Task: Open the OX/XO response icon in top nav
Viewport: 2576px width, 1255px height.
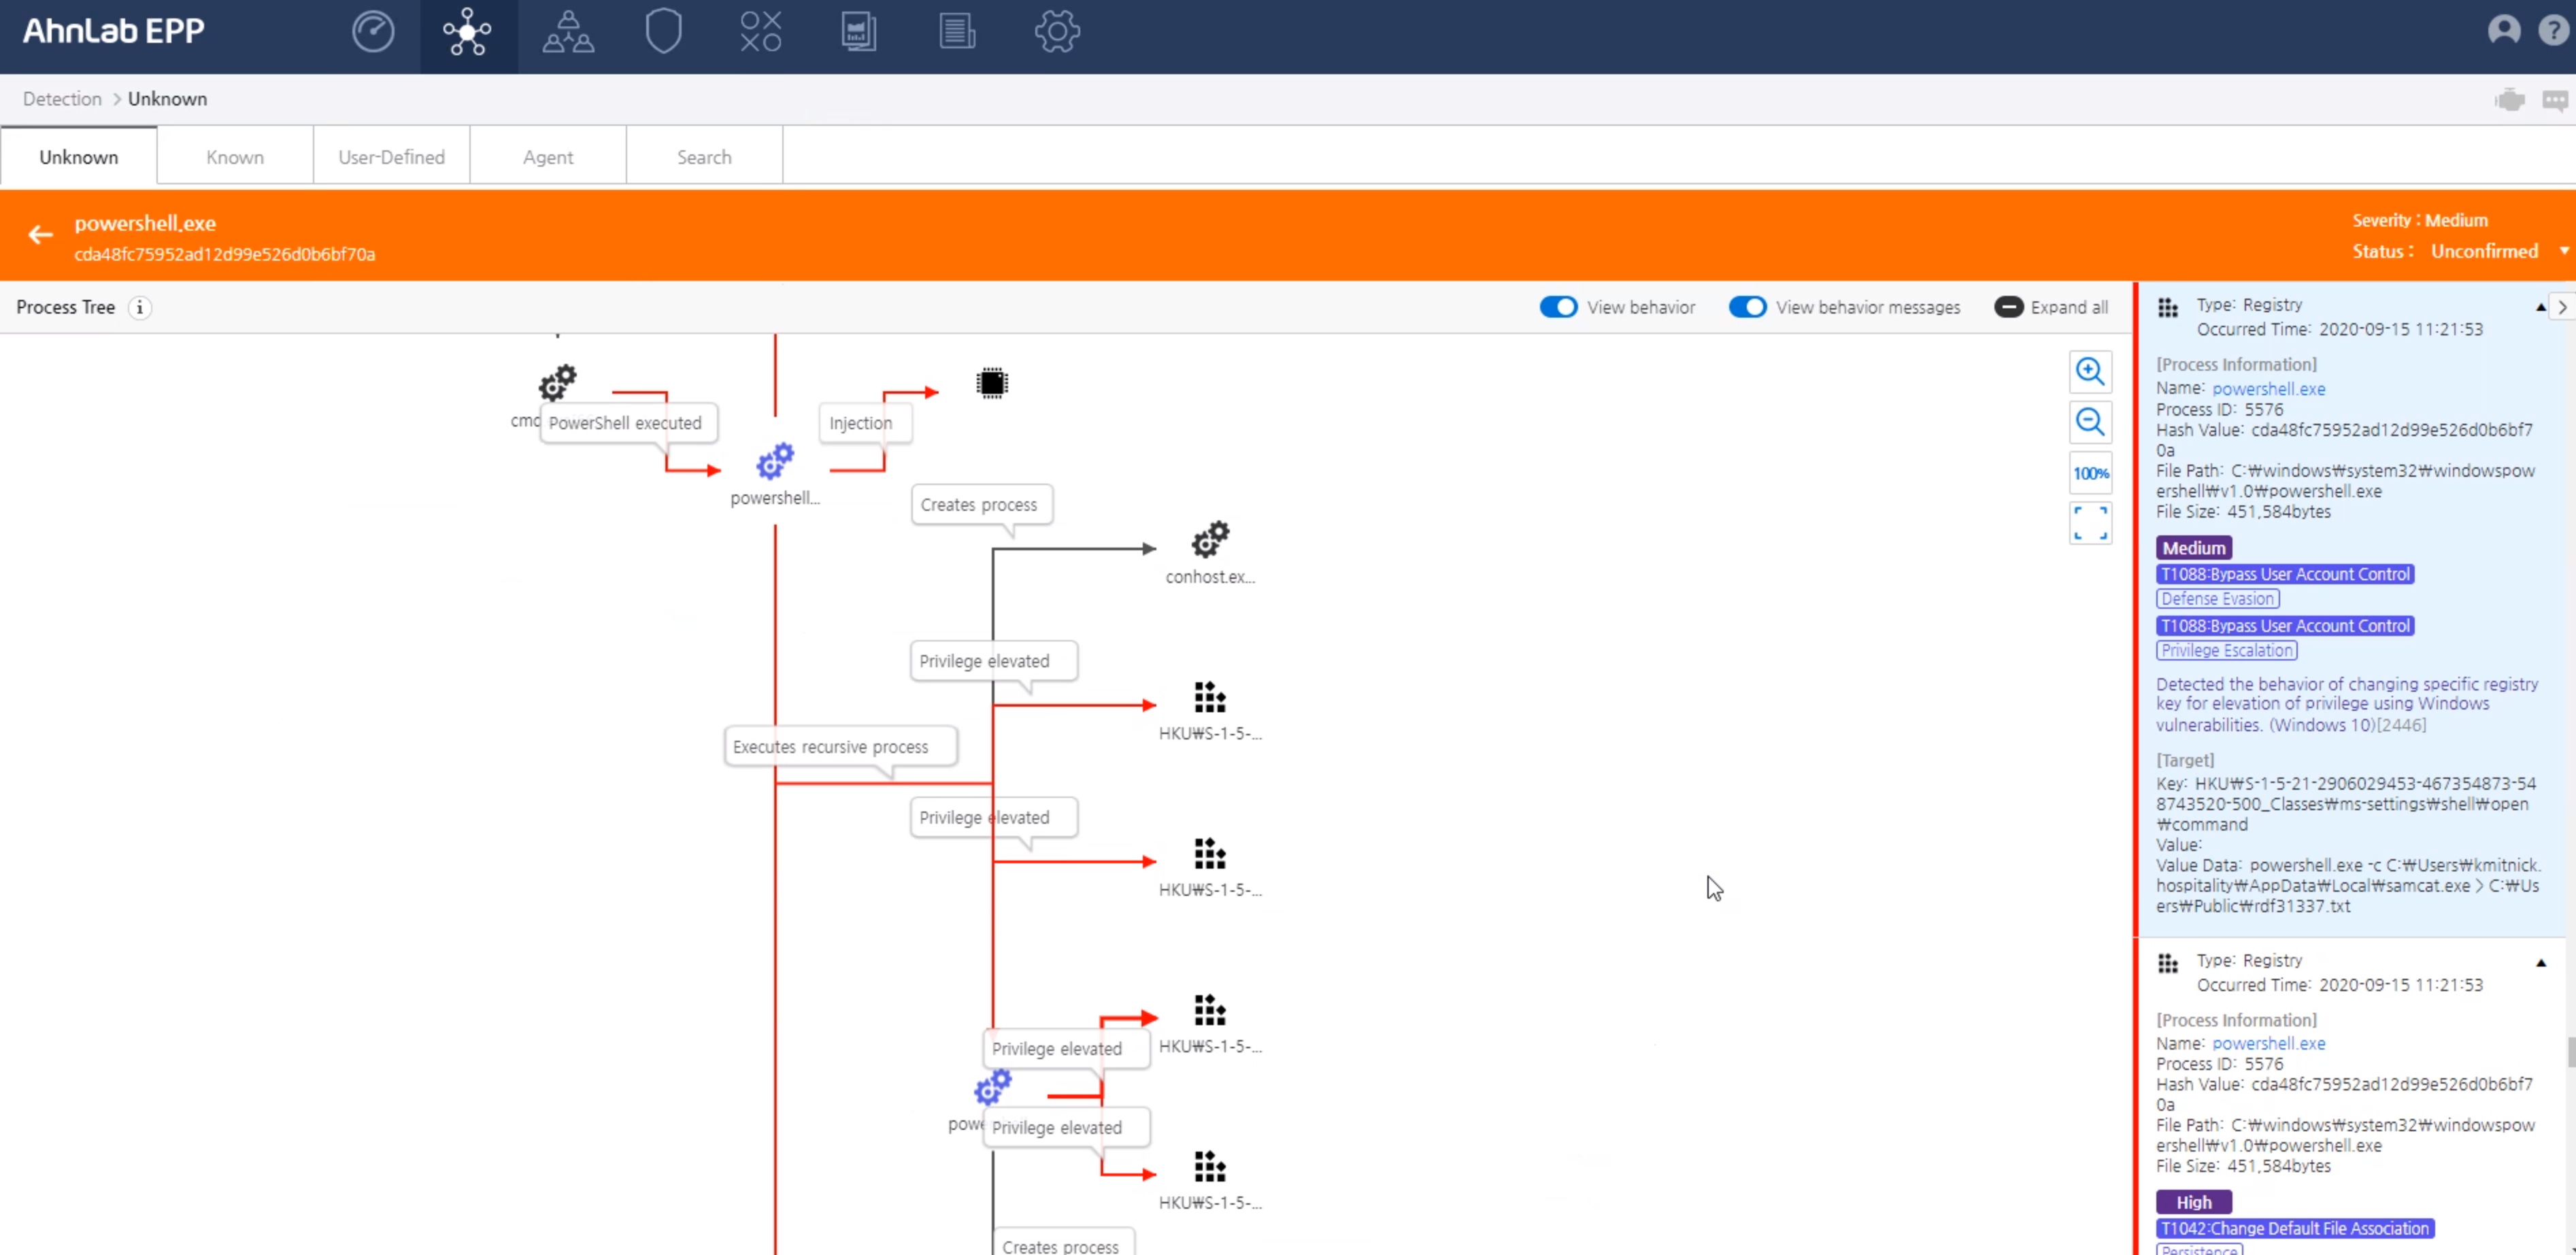Action: pyautogui.click(x=760, y=32)
